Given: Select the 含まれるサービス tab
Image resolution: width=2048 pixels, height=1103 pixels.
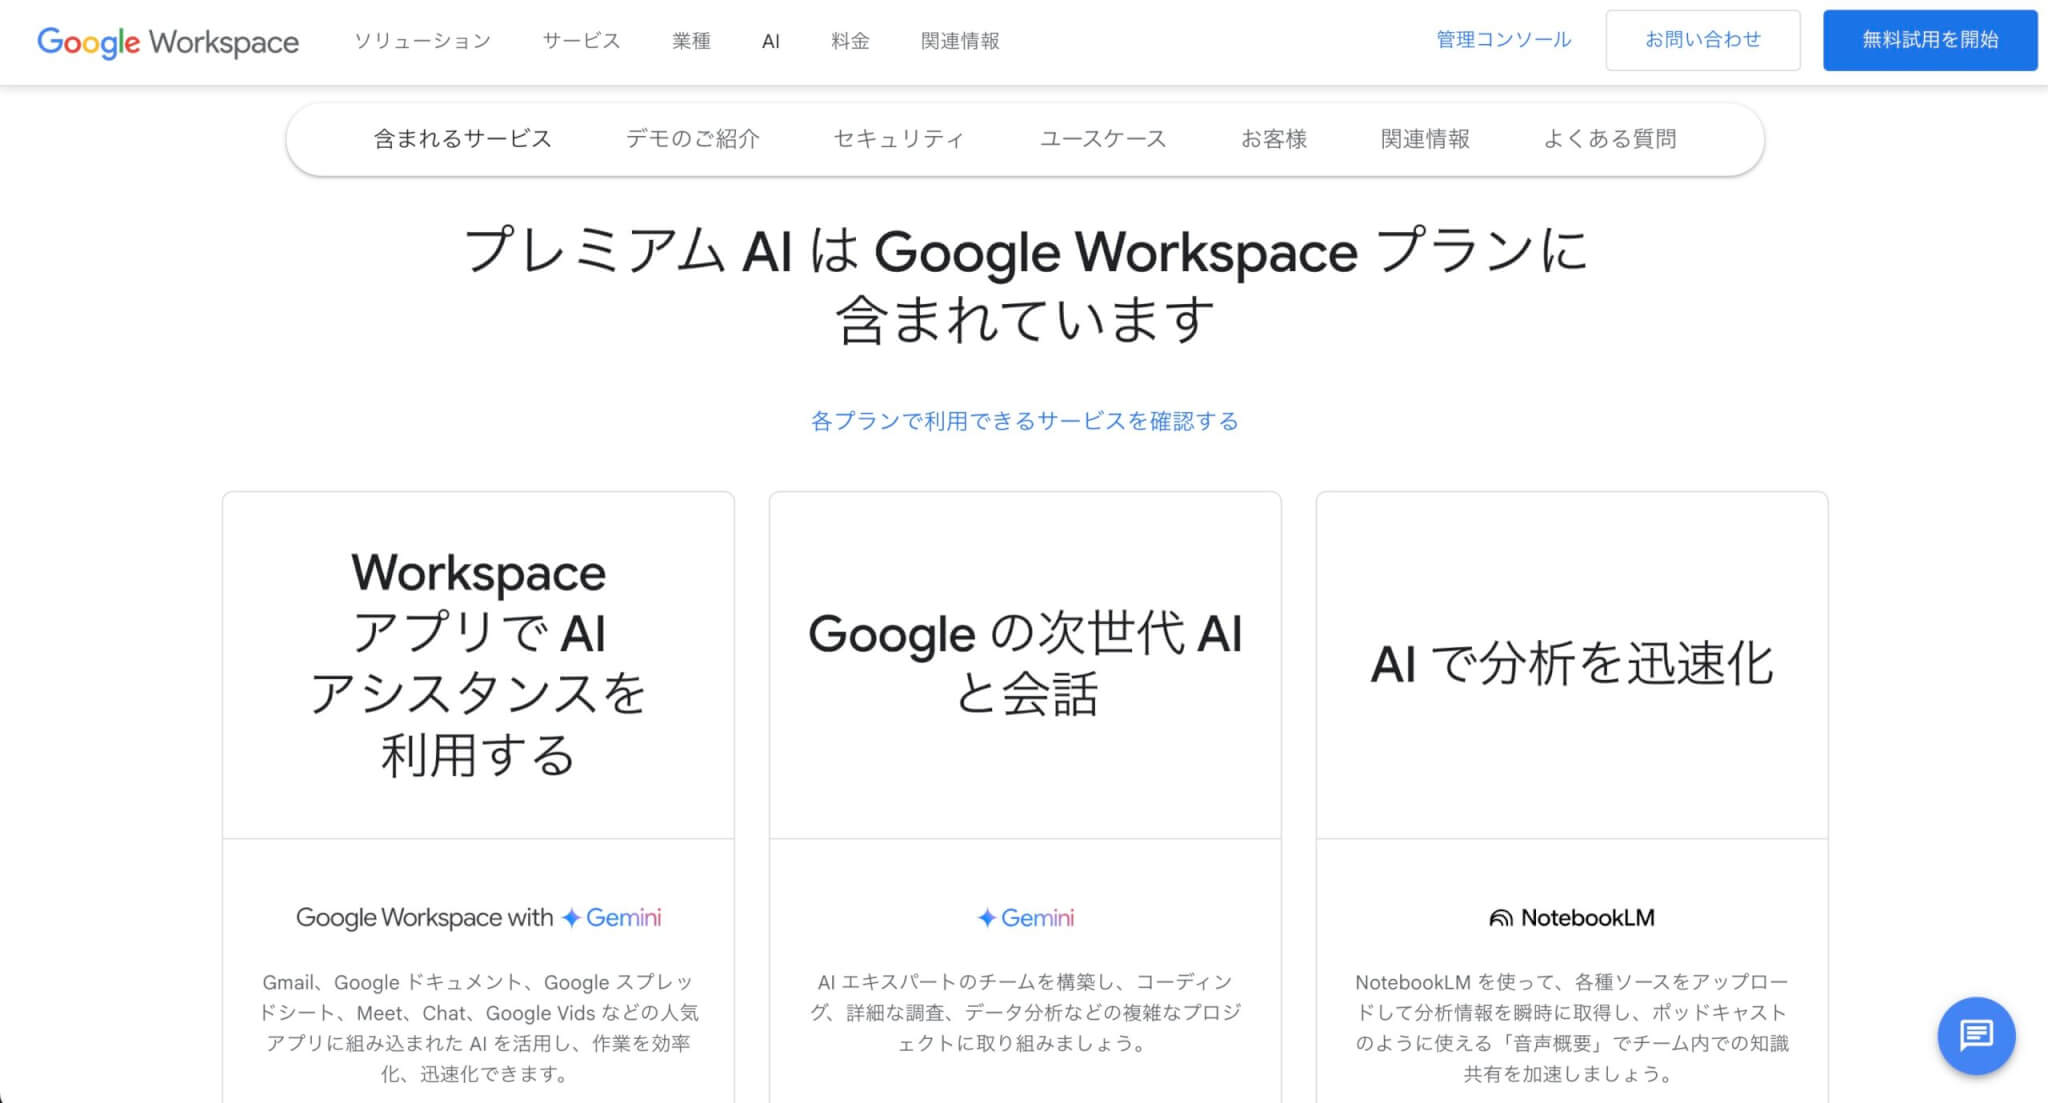Looking at the screenshot, I should (x=462, y=139).
